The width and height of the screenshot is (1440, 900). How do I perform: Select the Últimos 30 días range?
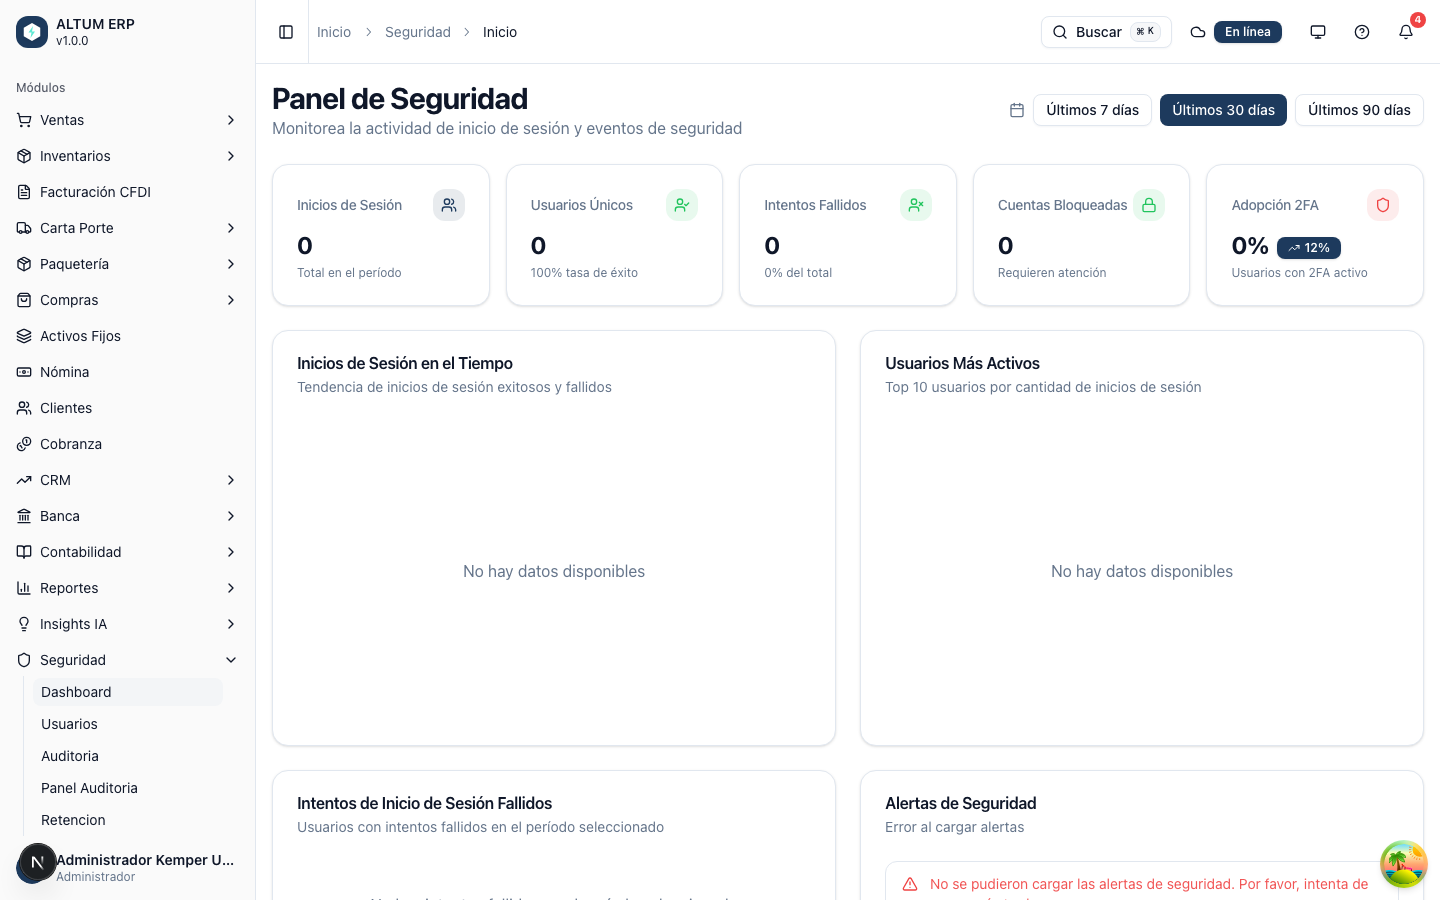pos(1223,110)
